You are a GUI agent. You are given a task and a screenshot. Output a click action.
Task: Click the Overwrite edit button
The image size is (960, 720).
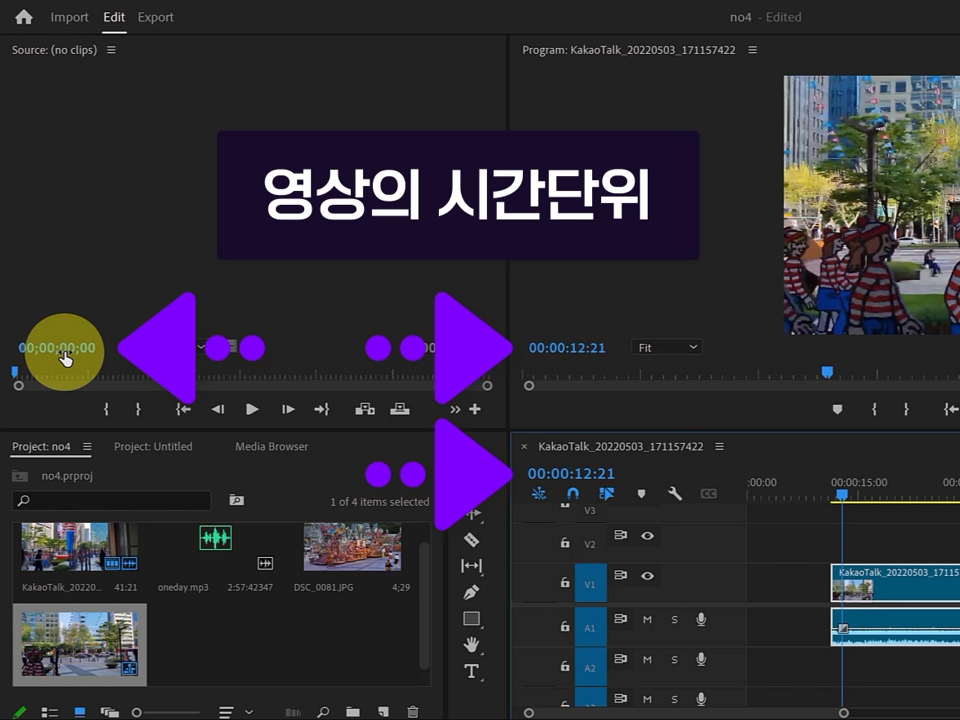pyautogui.click(x=400, y=409)
